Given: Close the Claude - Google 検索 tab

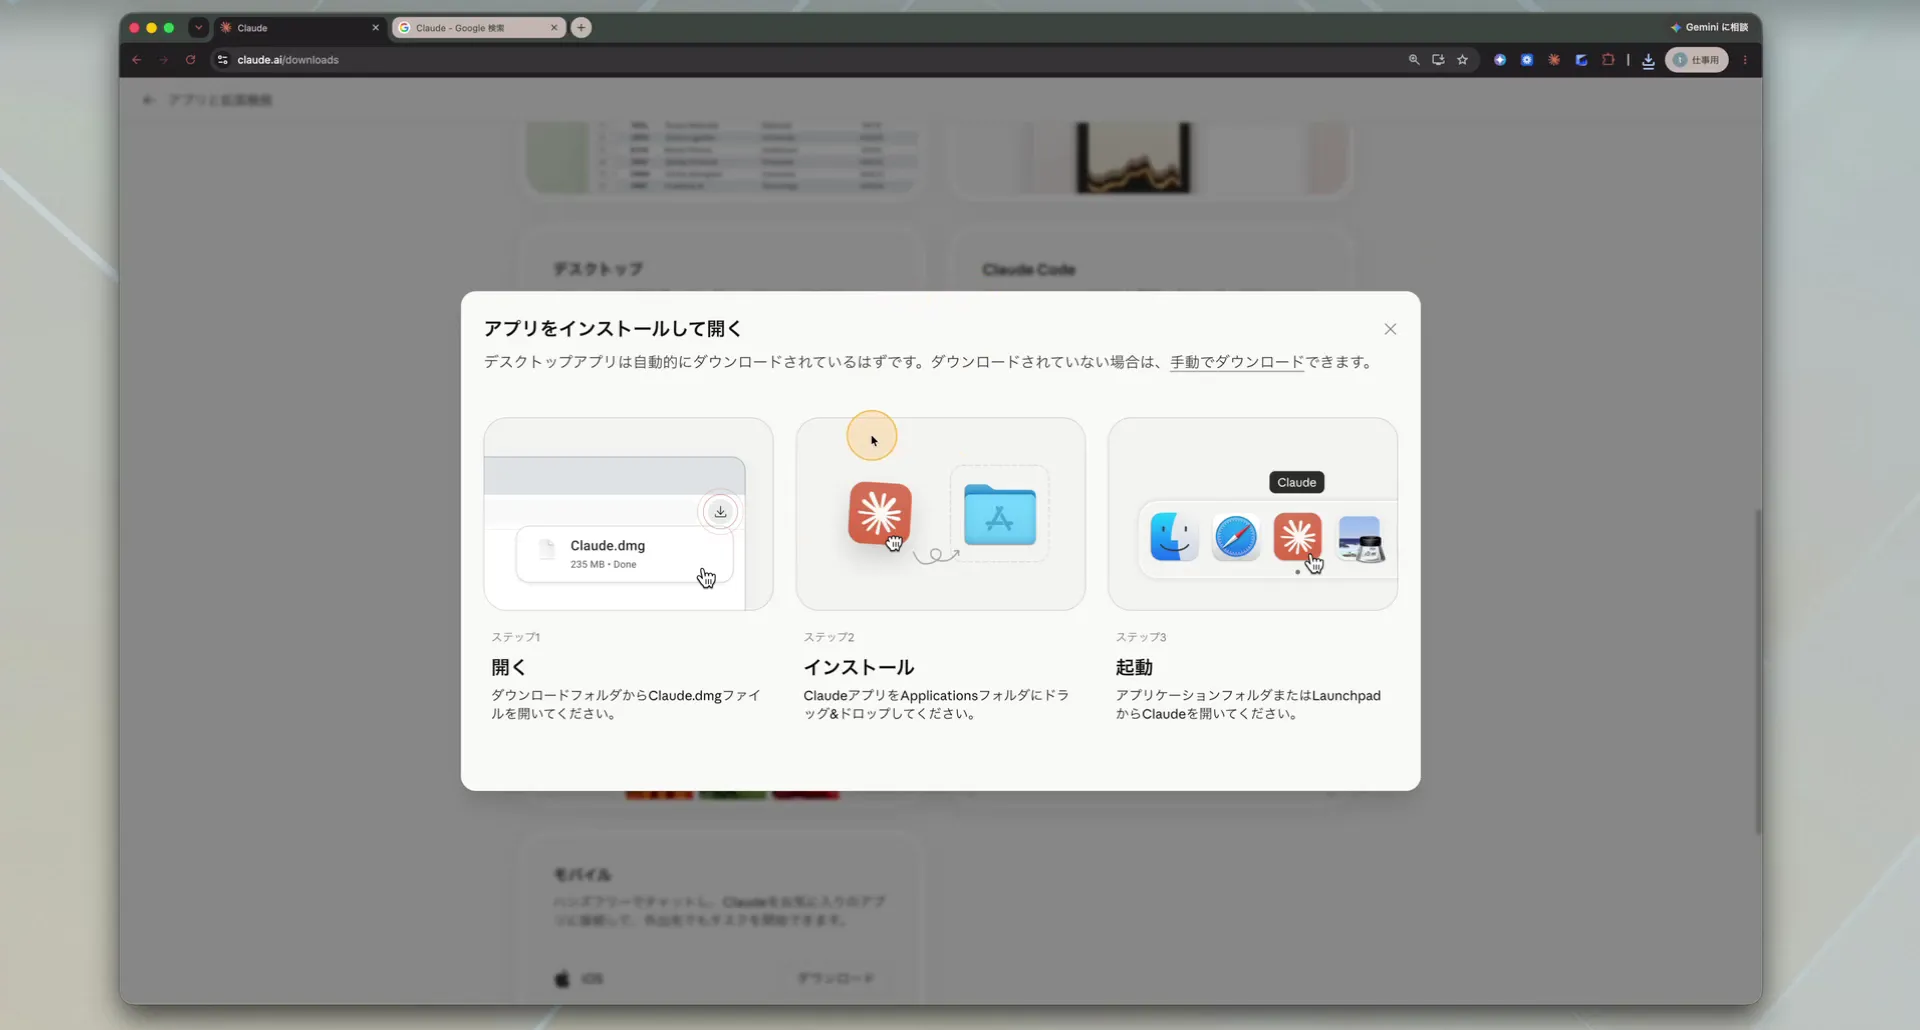Looking at the screenshot, I should pos(554,28).
